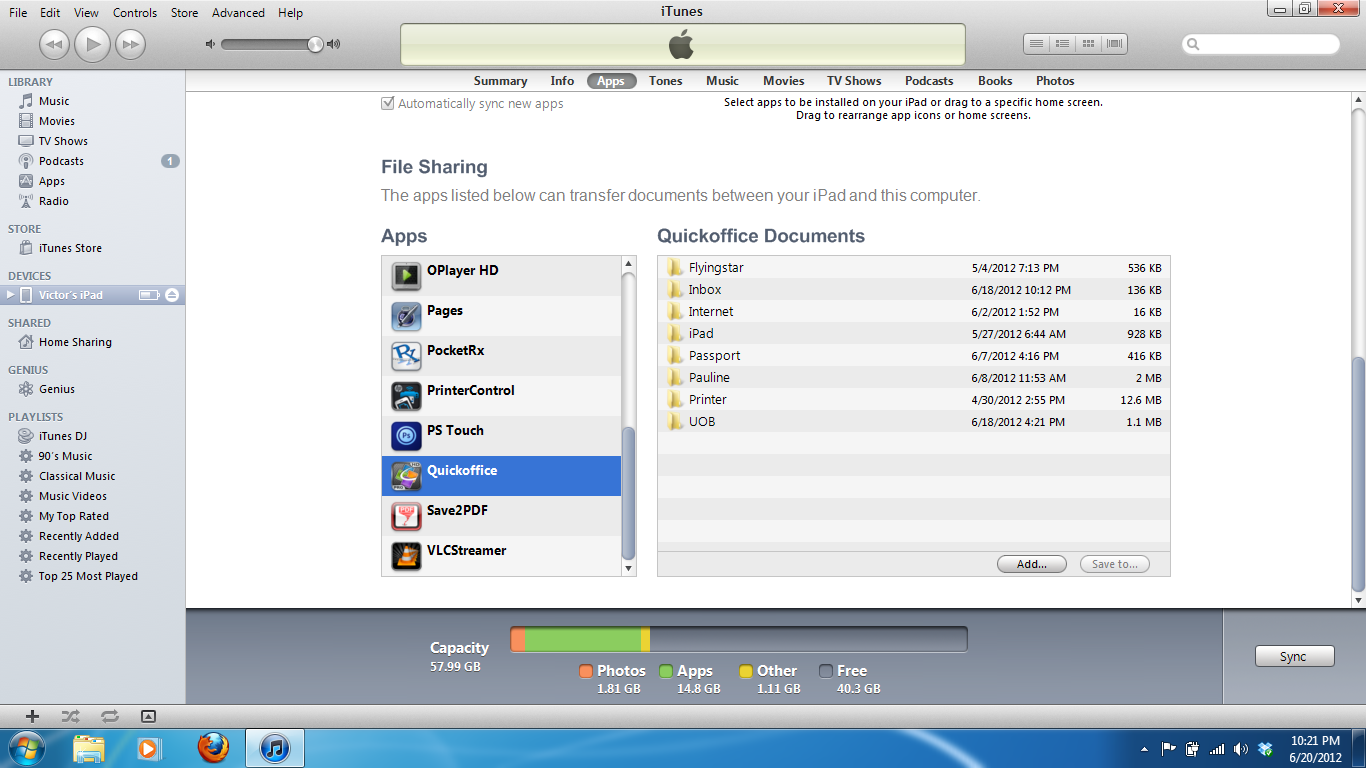Select the Pages app in File Sharing
Image resolution: width=1366 pixels, height=768 pixels.
[x=501, y=315]
